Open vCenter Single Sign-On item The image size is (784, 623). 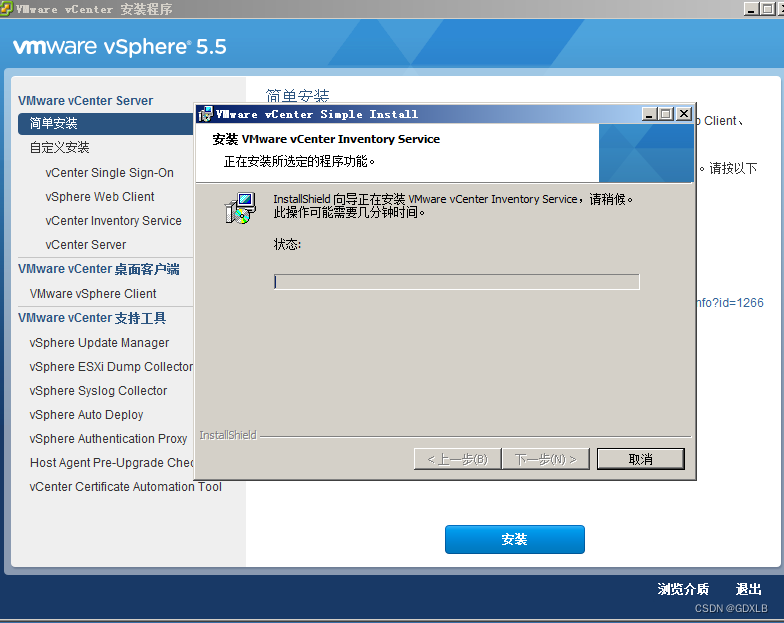(x=110, y=172)
